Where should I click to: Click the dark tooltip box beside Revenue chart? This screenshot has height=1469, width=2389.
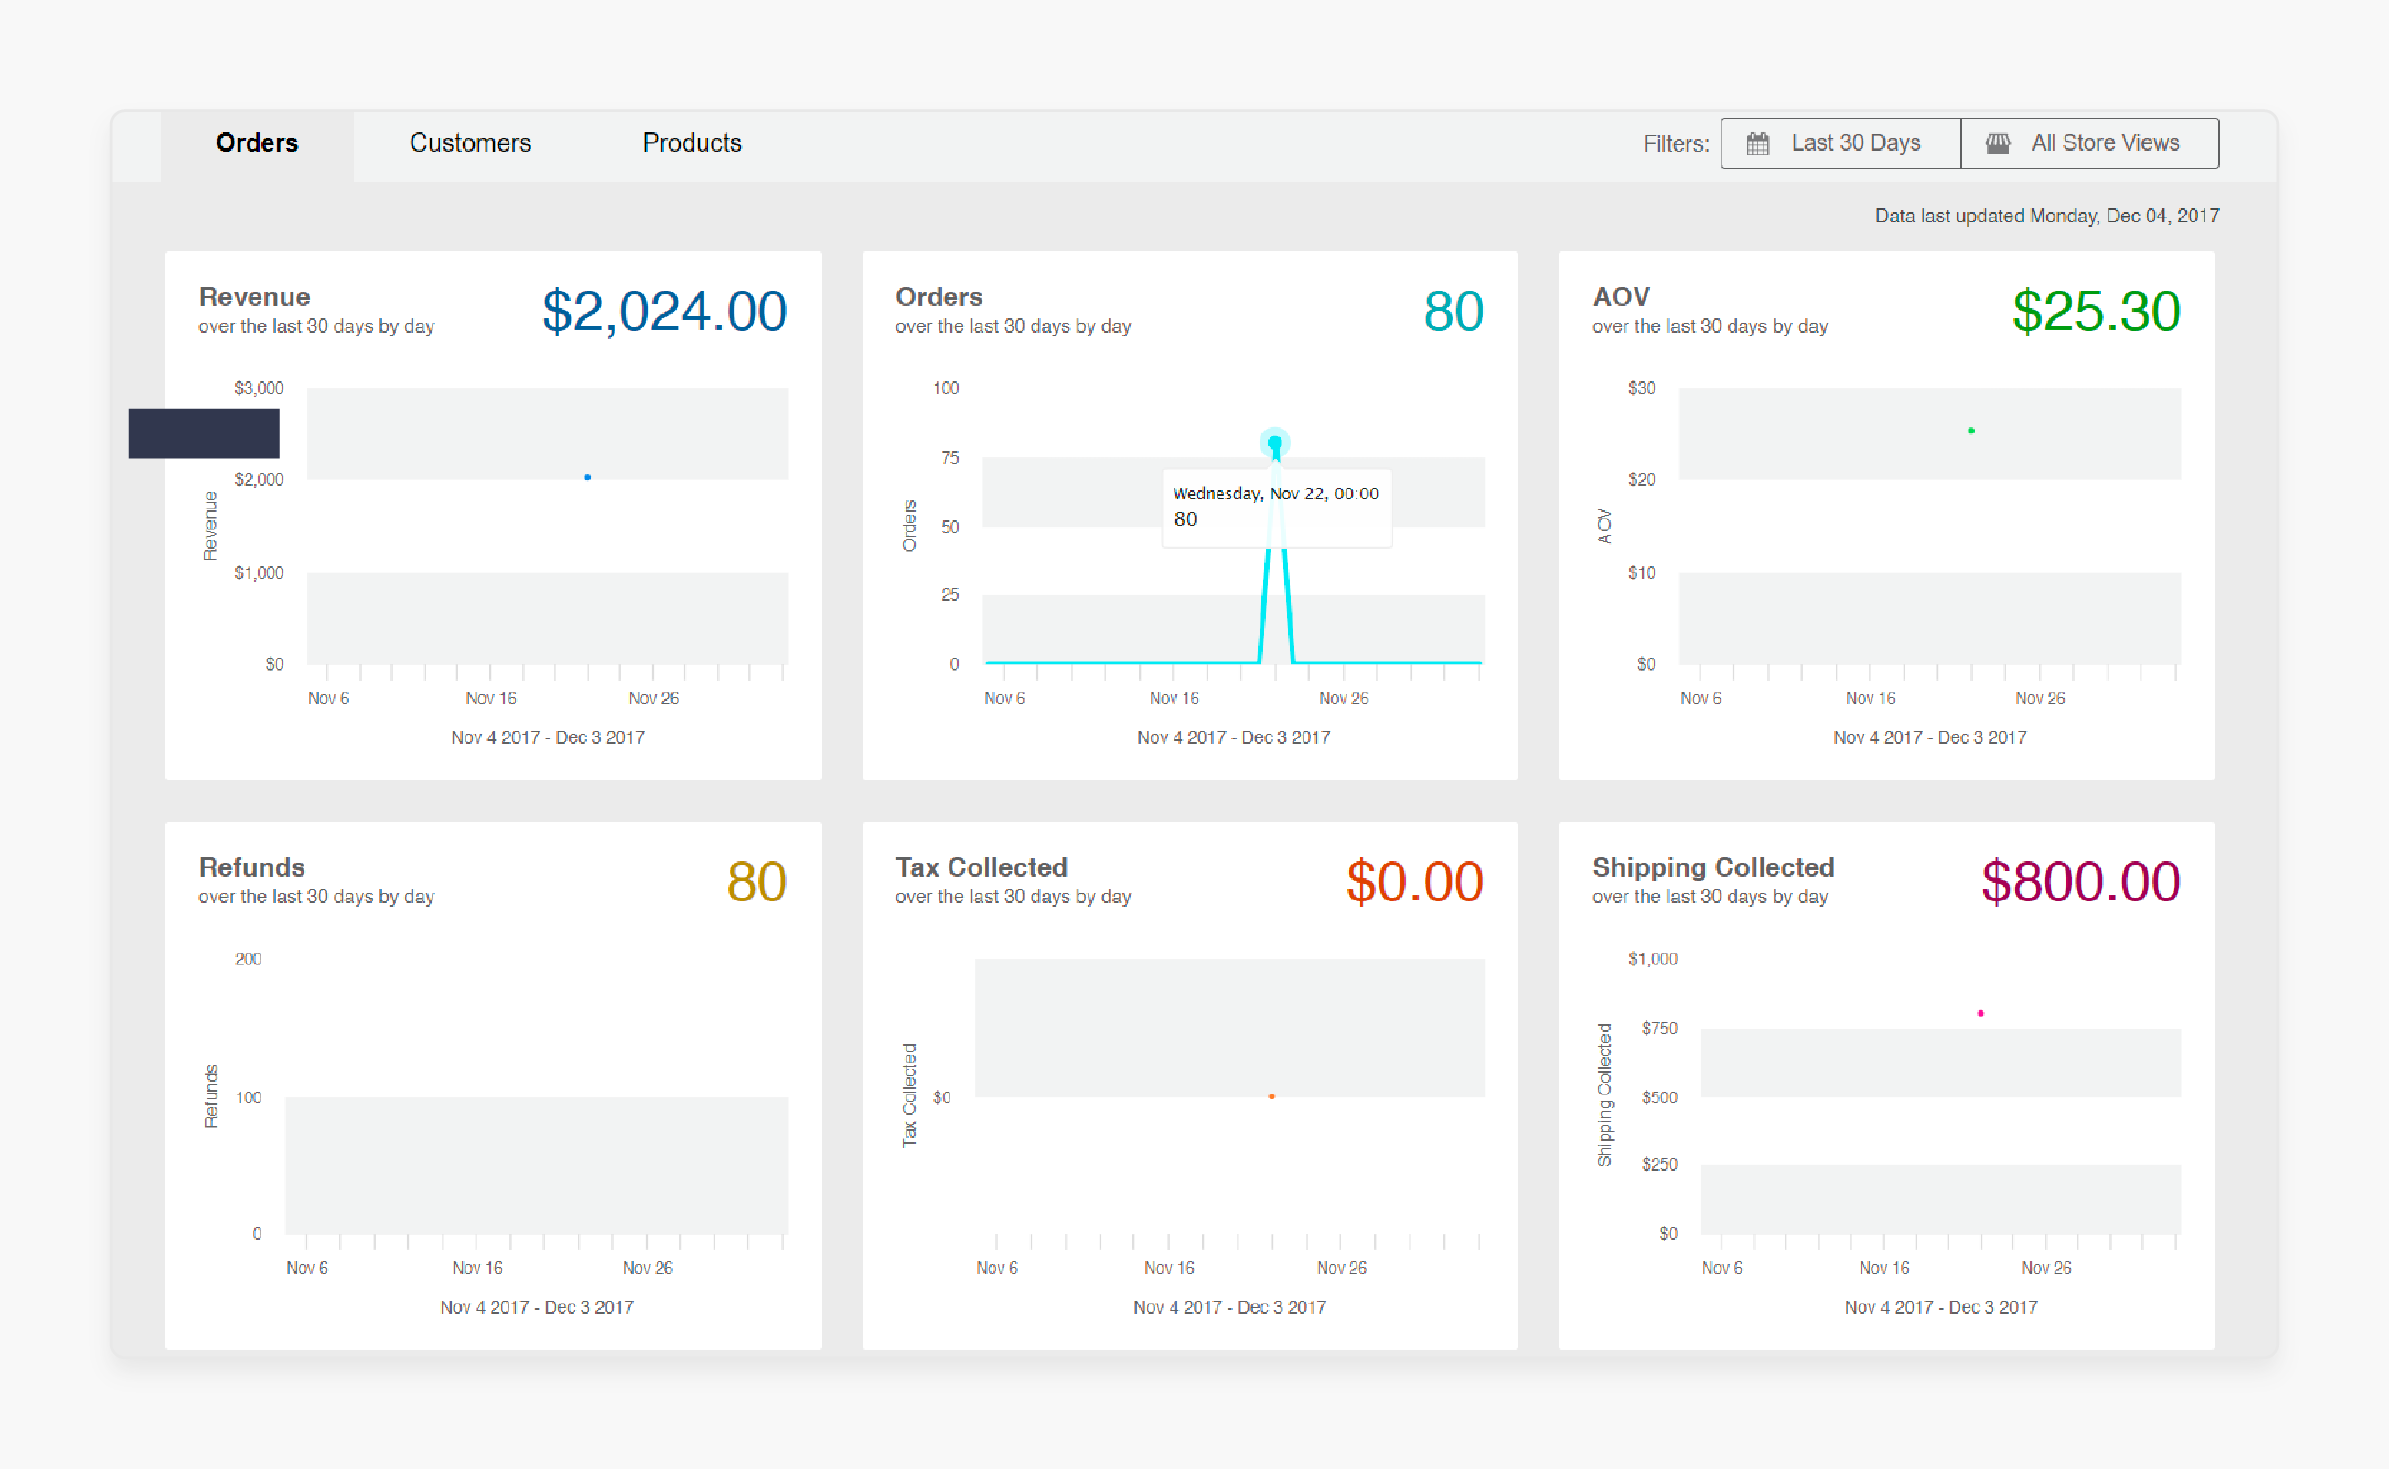tap(204, 433)
